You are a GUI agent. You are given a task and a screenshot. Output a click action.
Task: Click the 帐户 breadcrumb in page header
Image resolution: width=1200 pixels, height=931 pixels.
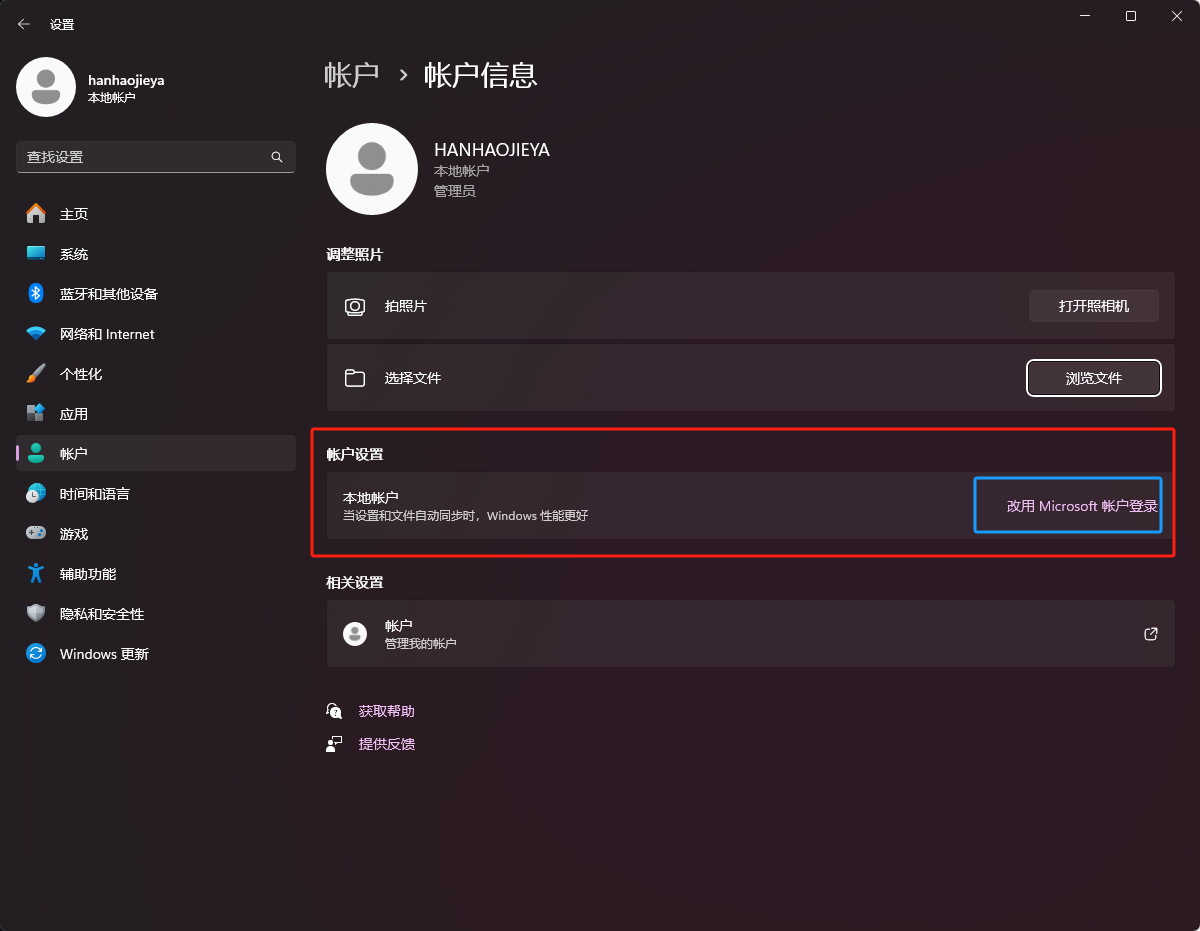coord(352,75)
